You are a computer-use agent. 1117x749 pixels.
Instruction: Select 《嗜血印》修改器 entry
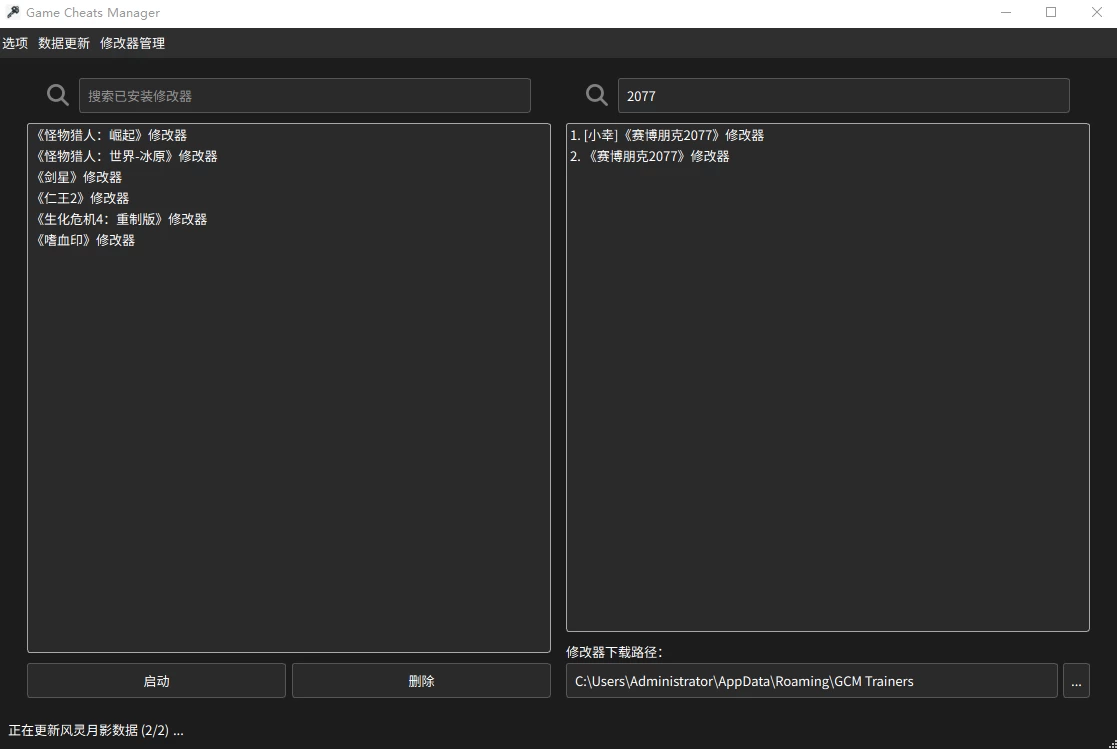[289, 240]
